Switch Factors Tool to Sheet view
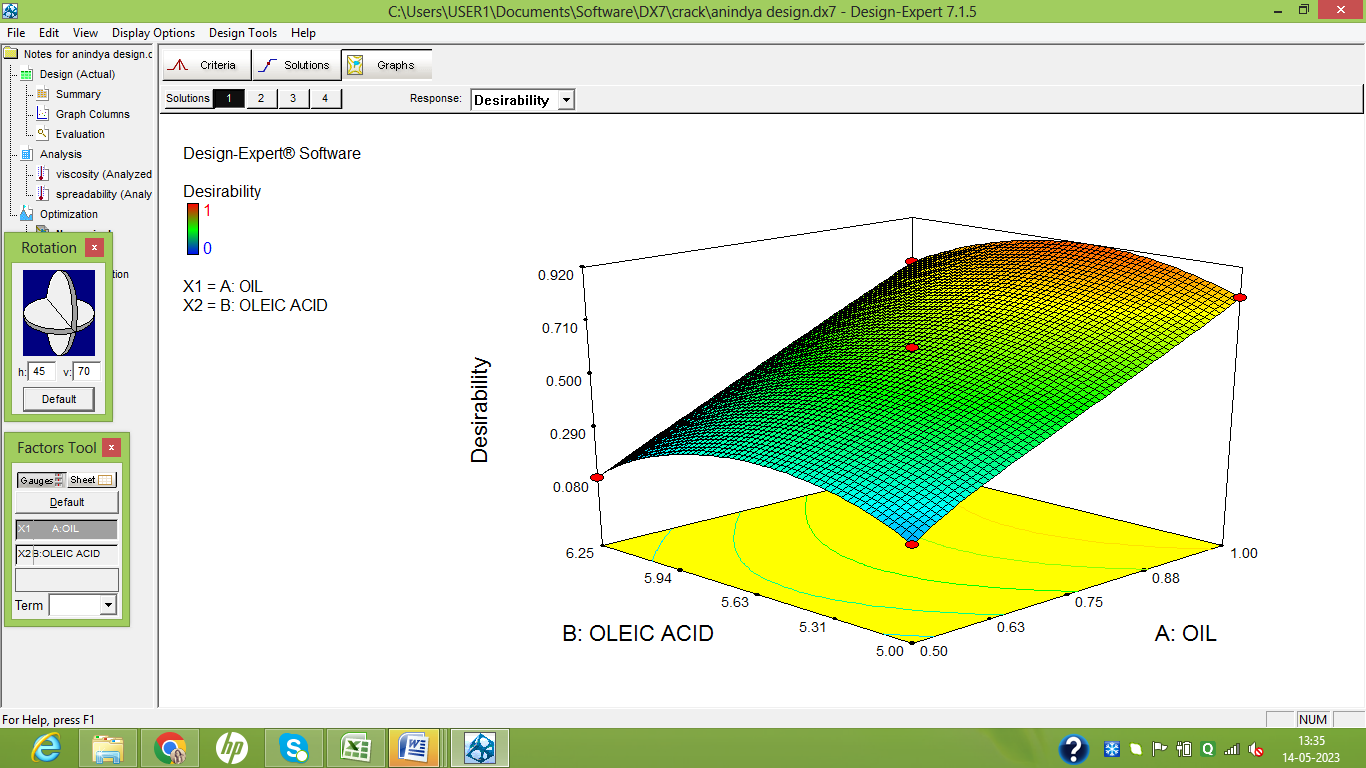This screenshot has height=768, width=1366. pos(92,480)
